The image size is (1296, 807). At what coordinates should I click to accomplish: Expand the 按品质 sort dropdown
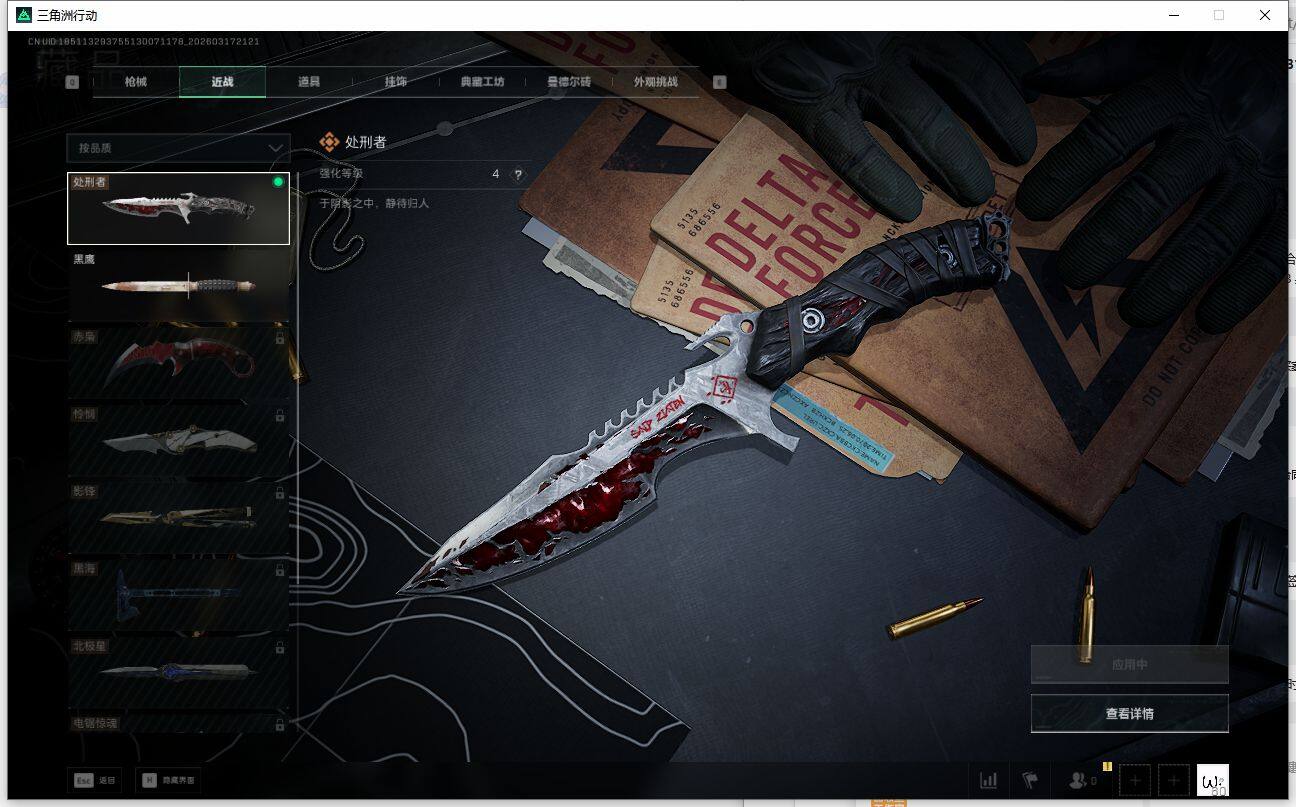pyautogui.click(x=178, y=148)
